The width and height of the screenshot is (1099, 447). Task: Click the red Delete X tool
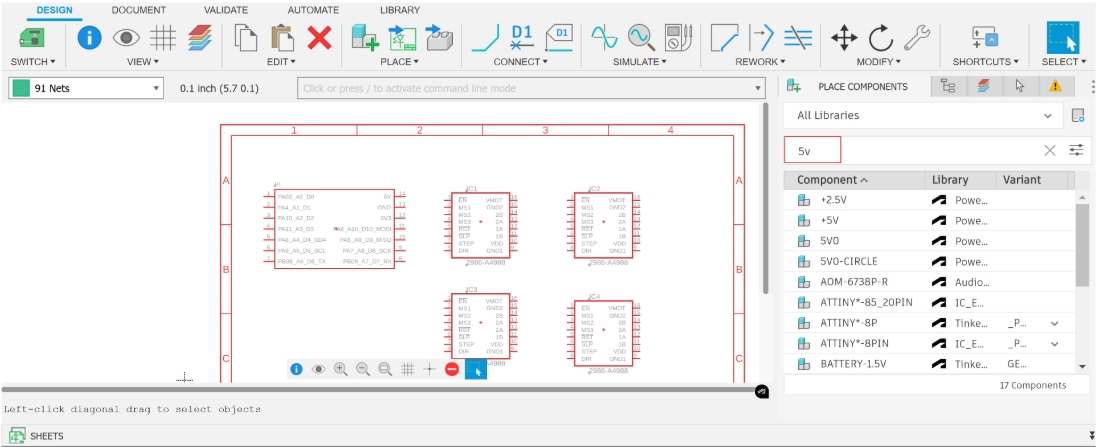click(x=319, y=37)
